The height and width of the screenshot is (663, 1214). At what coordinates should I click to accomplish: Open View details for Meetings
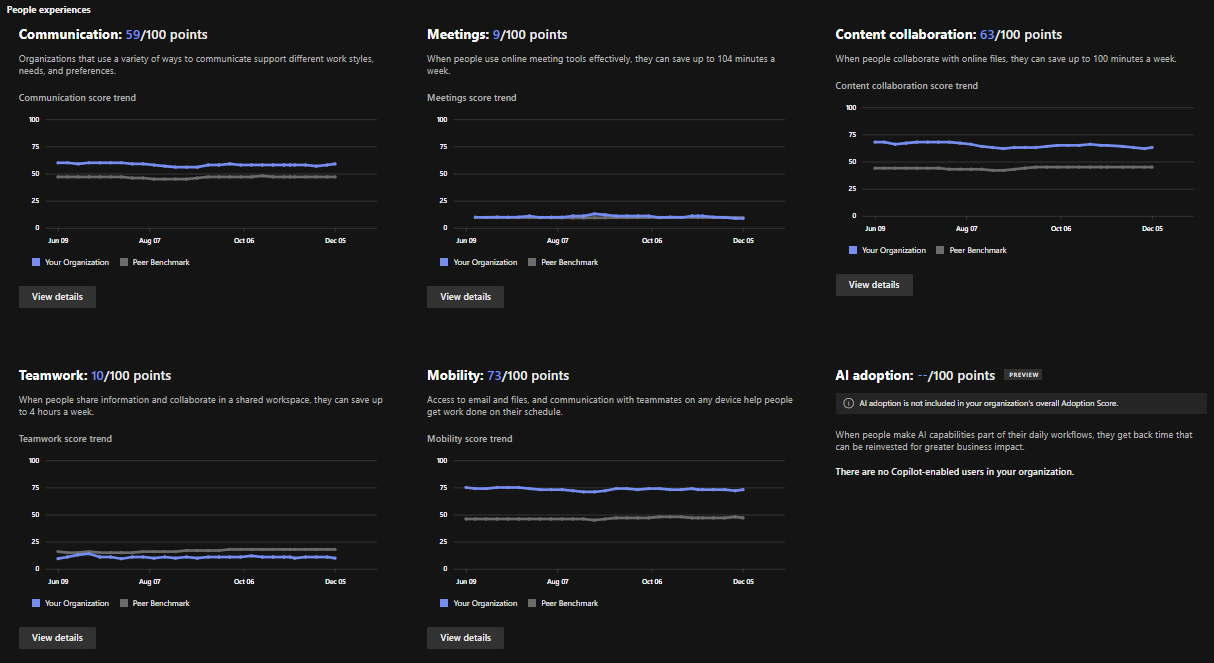(465, 296)
